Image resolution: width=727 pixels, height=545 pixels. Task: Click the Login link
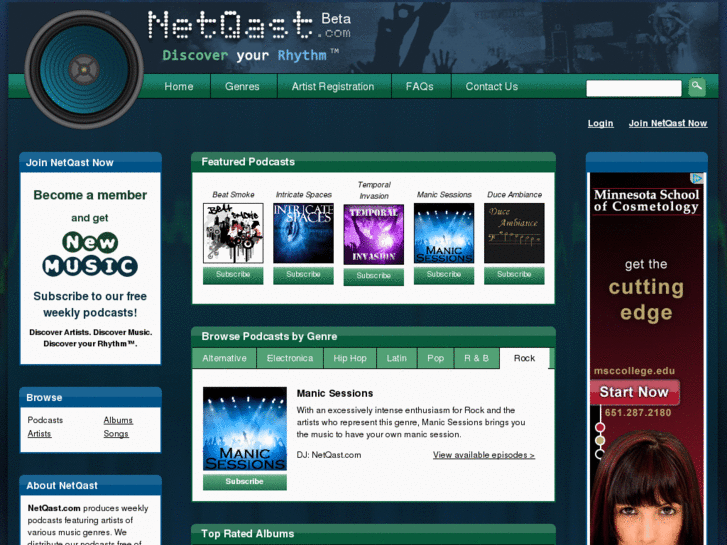(600, 123)
